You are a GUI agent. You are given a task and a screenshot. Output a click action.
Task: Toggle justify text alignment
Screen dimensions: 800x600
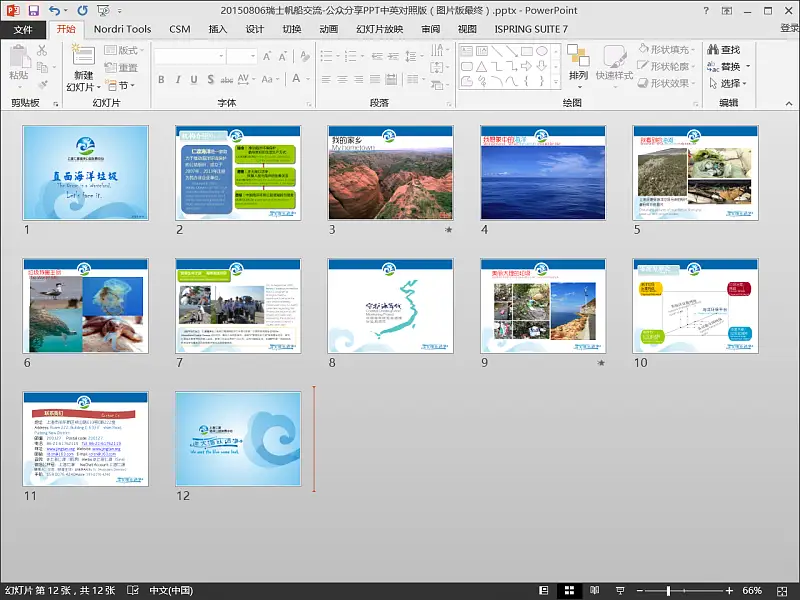[x=375, y=79]
